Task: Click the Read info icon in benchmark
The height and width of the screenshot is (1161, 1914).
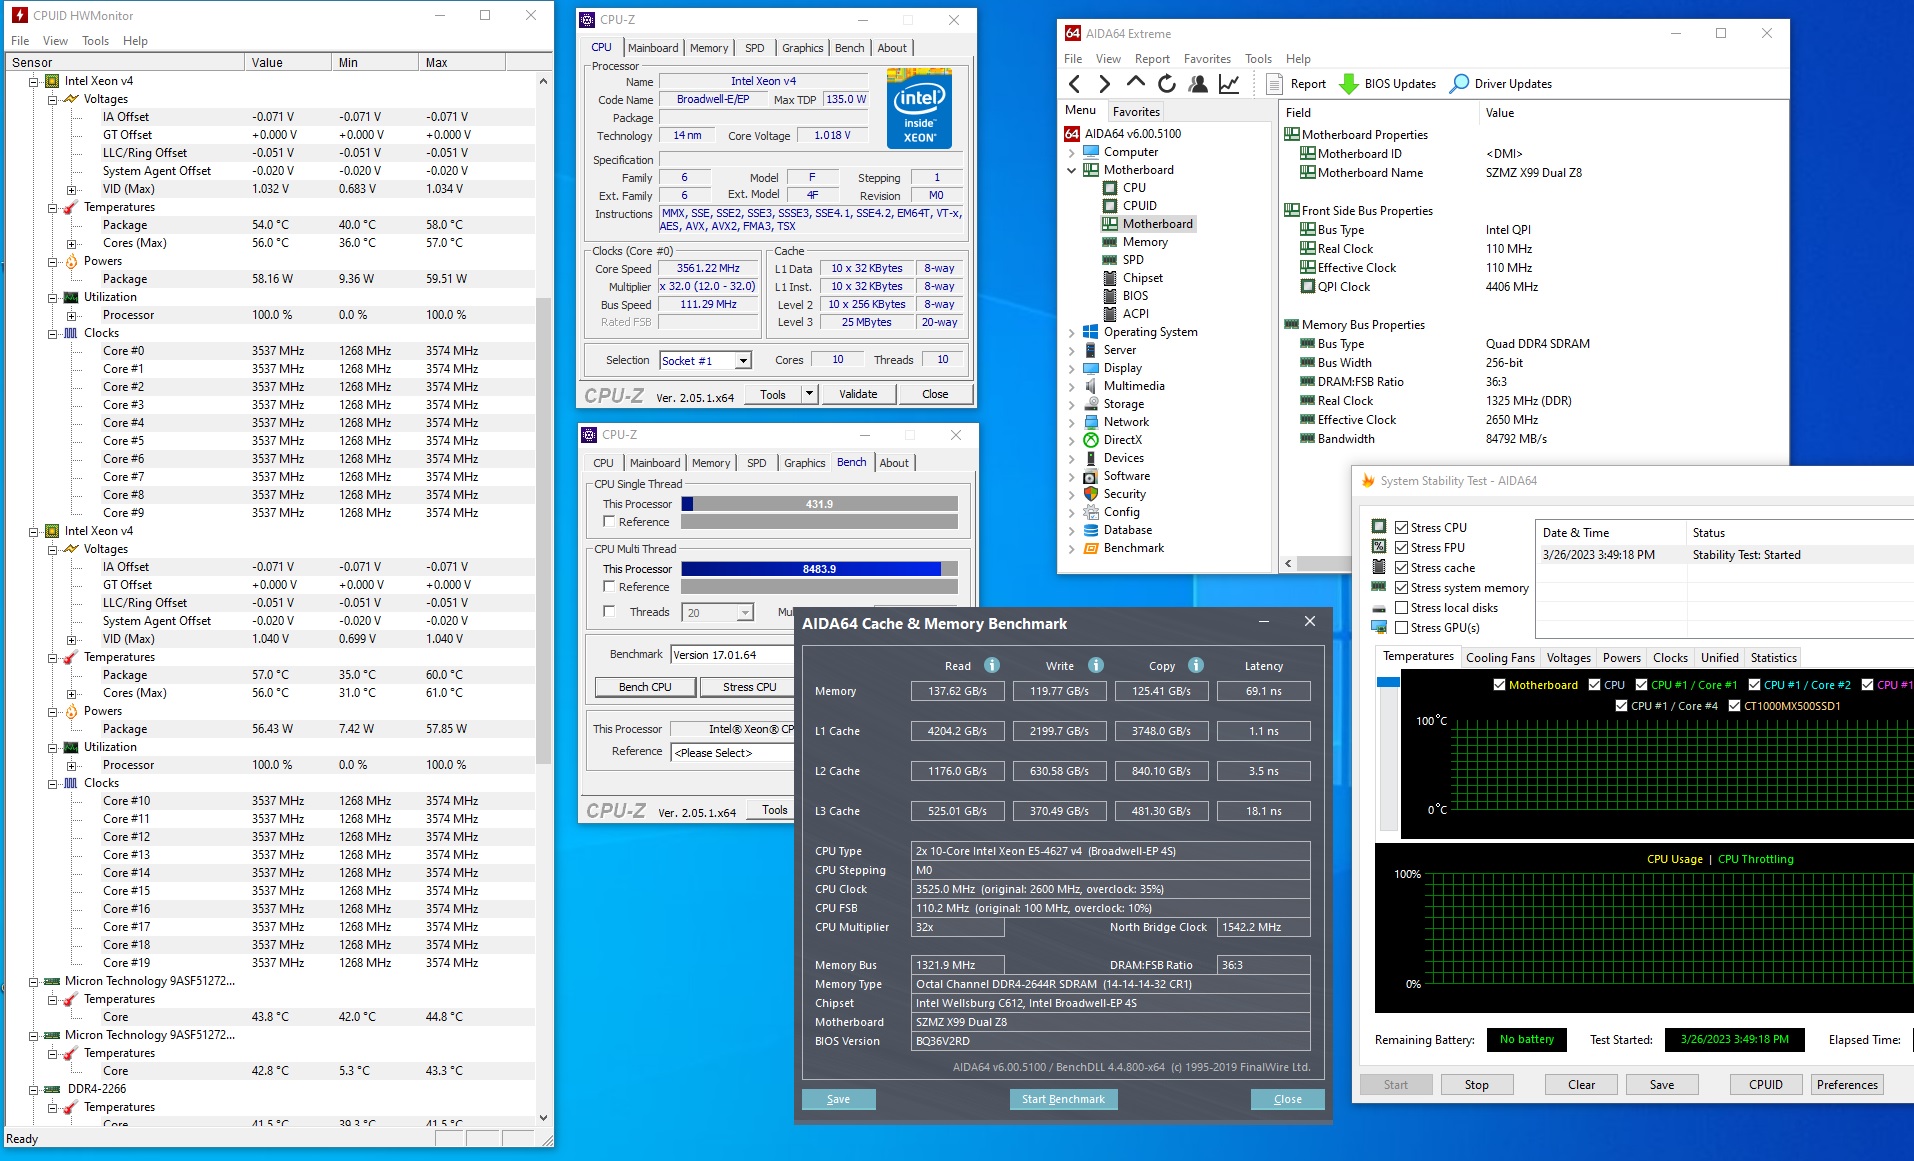Action: pyautogui.click(x=992, y=665)
